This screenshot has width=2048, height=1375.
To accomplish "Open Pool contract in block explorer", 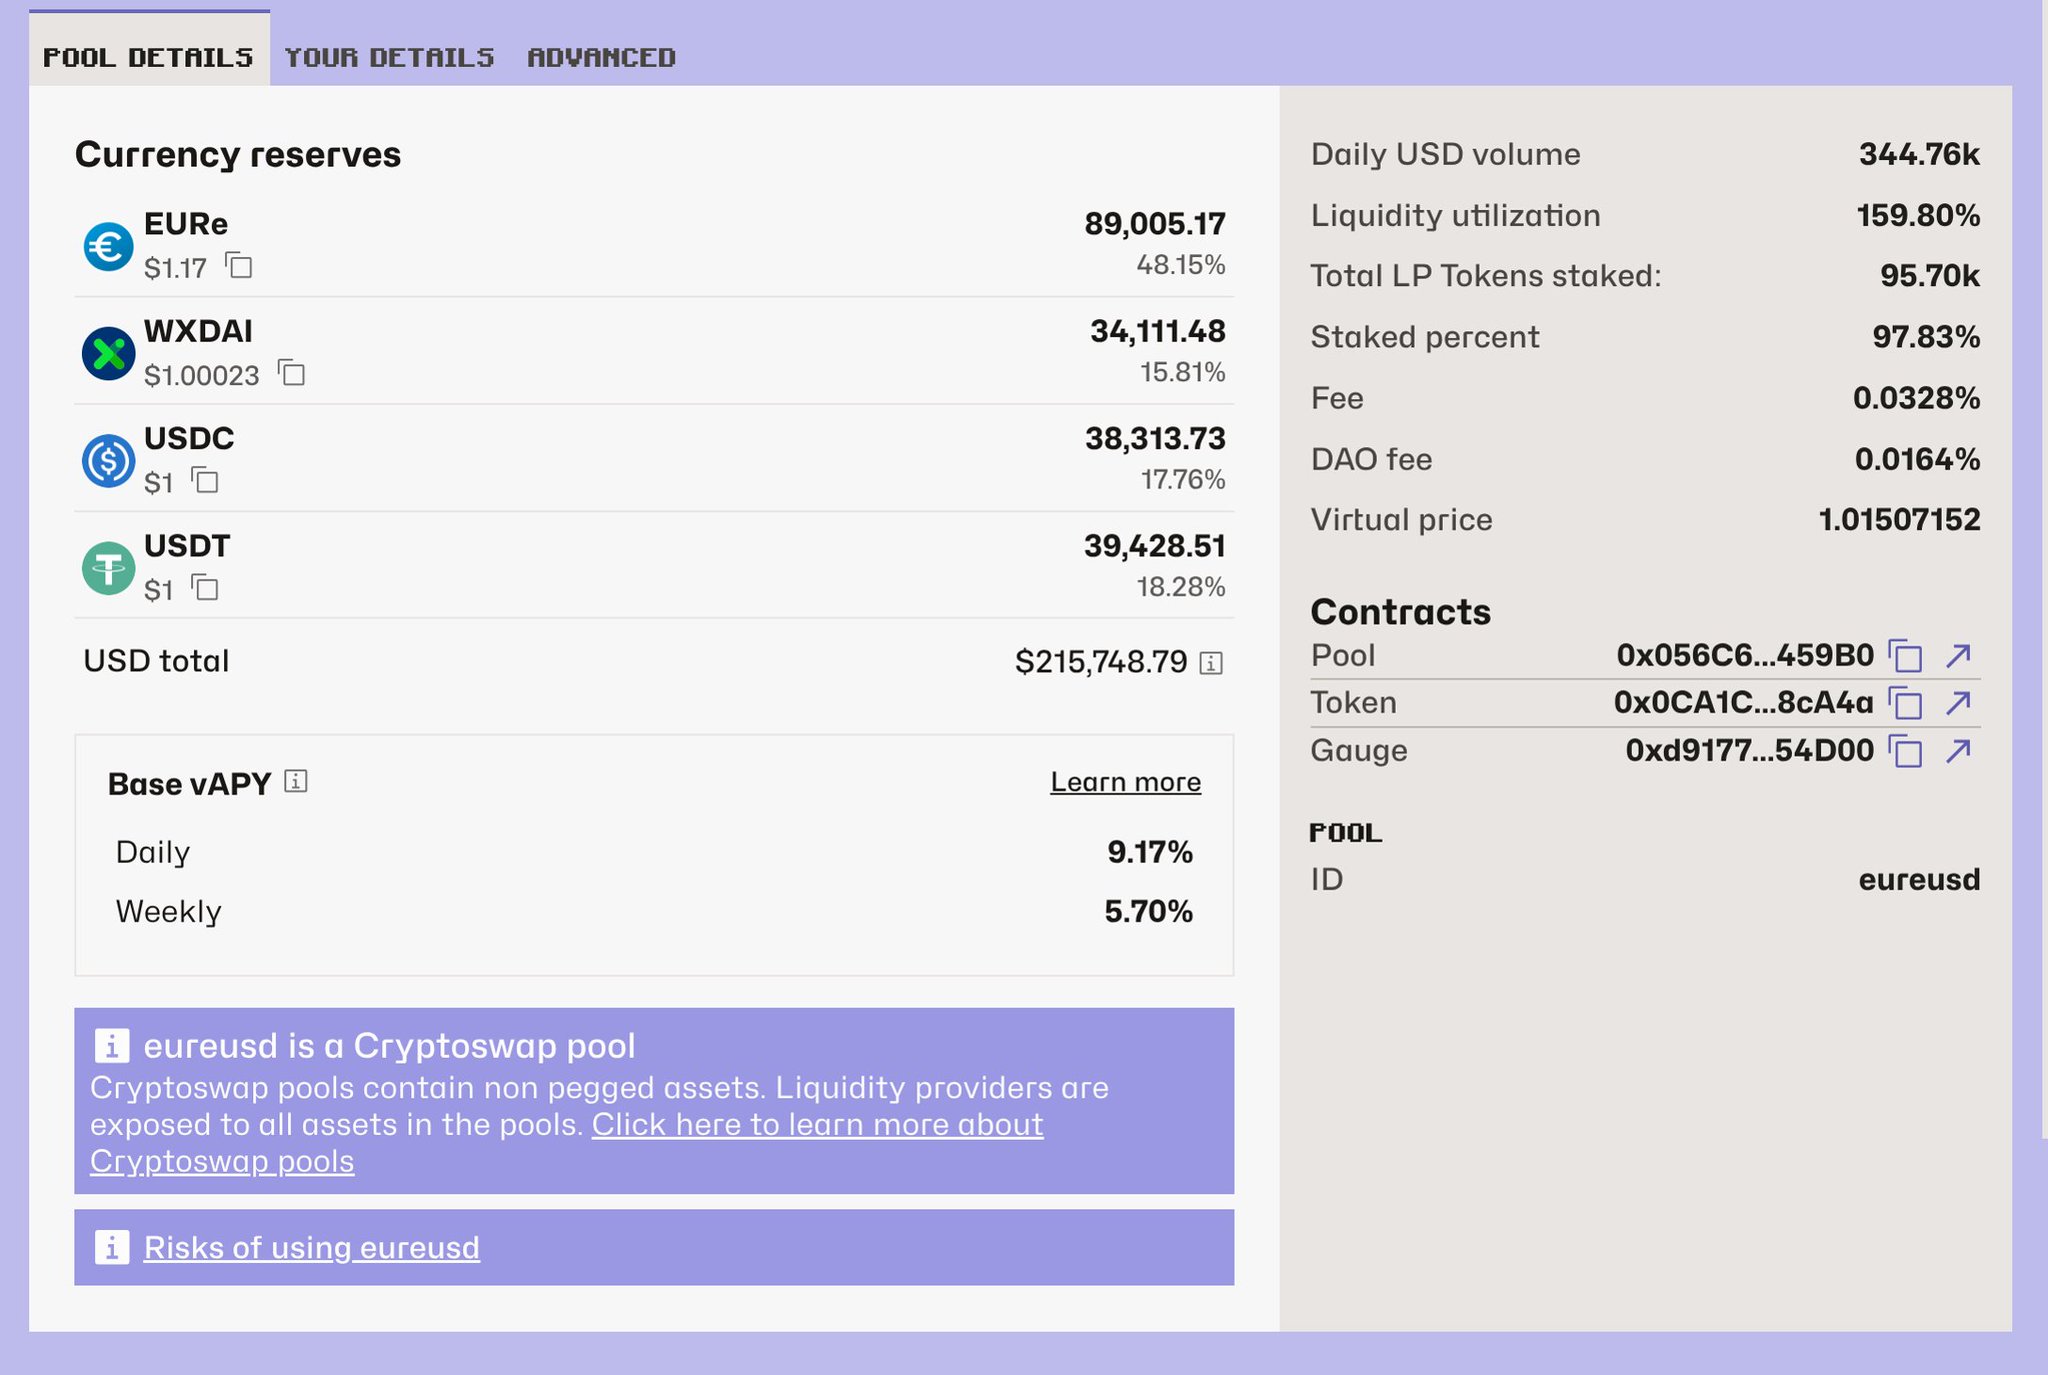I will (x=1958, y=656).
